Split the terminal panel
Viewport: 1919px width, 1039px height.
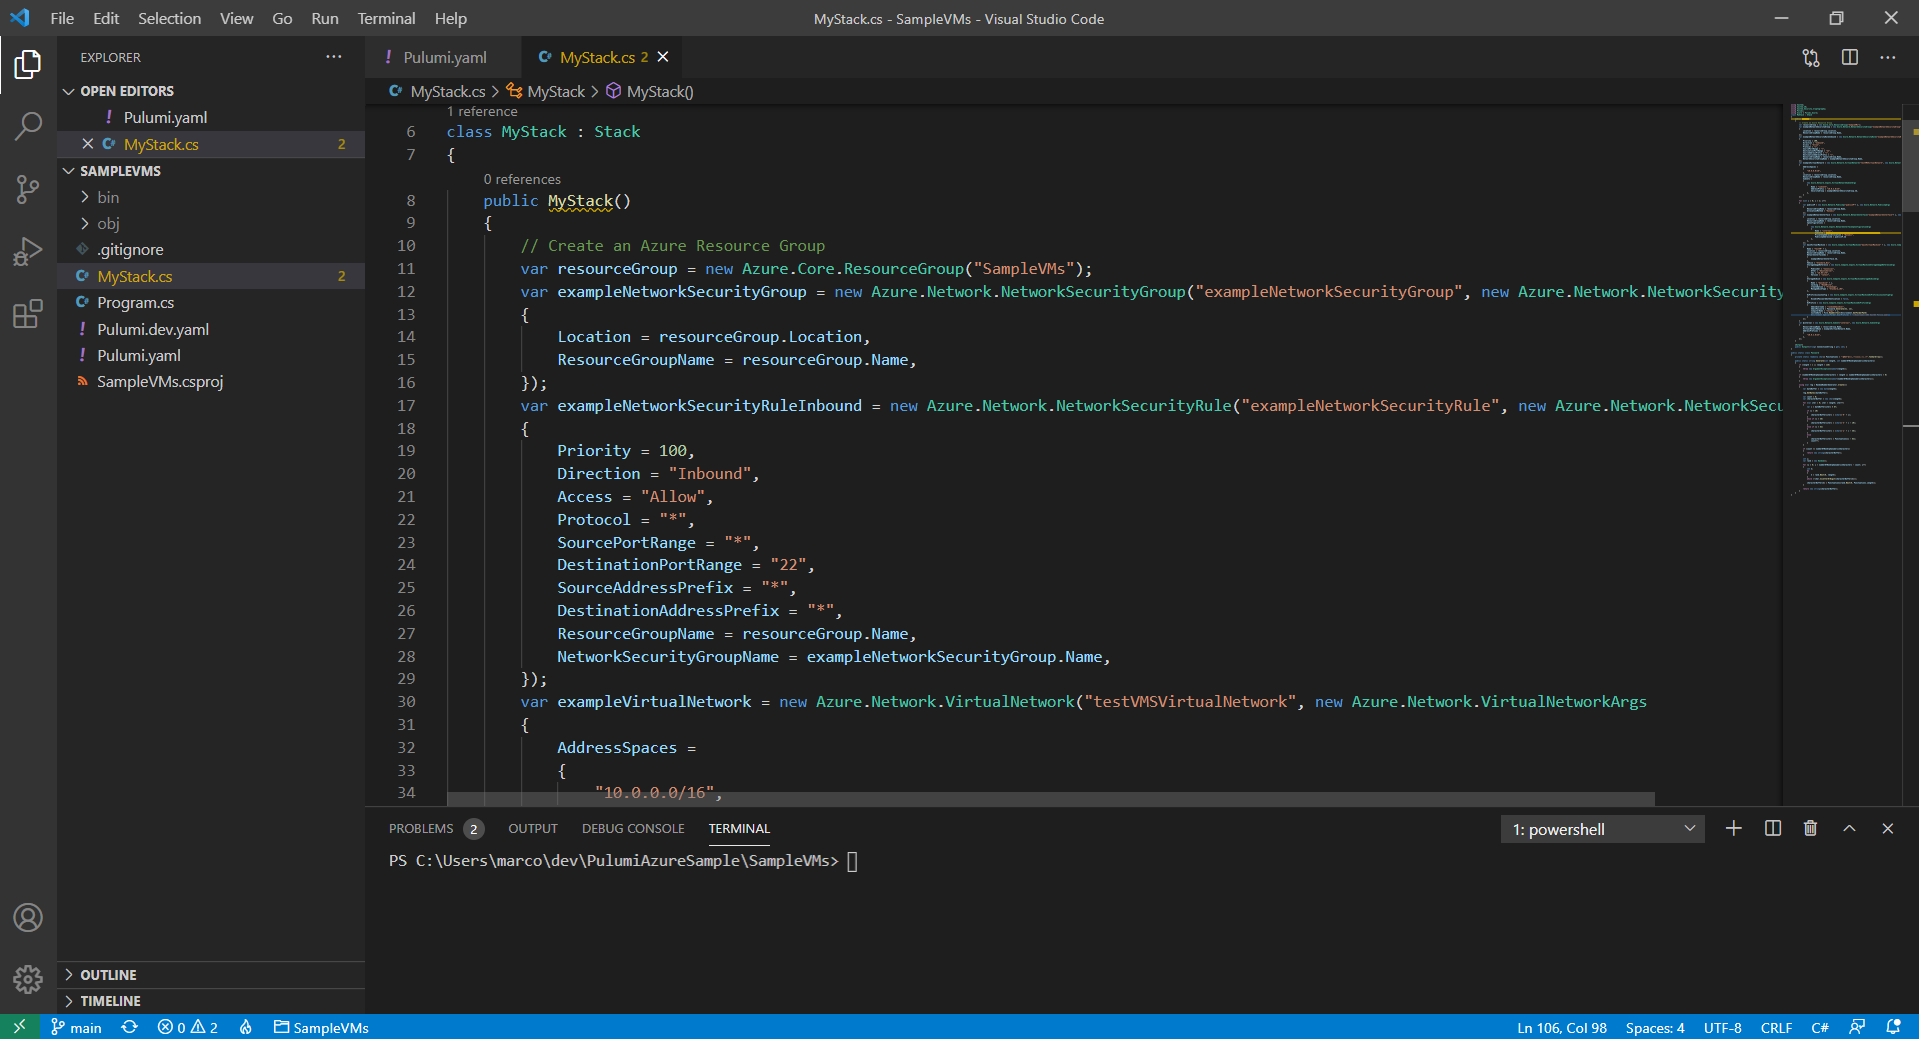1773,828
